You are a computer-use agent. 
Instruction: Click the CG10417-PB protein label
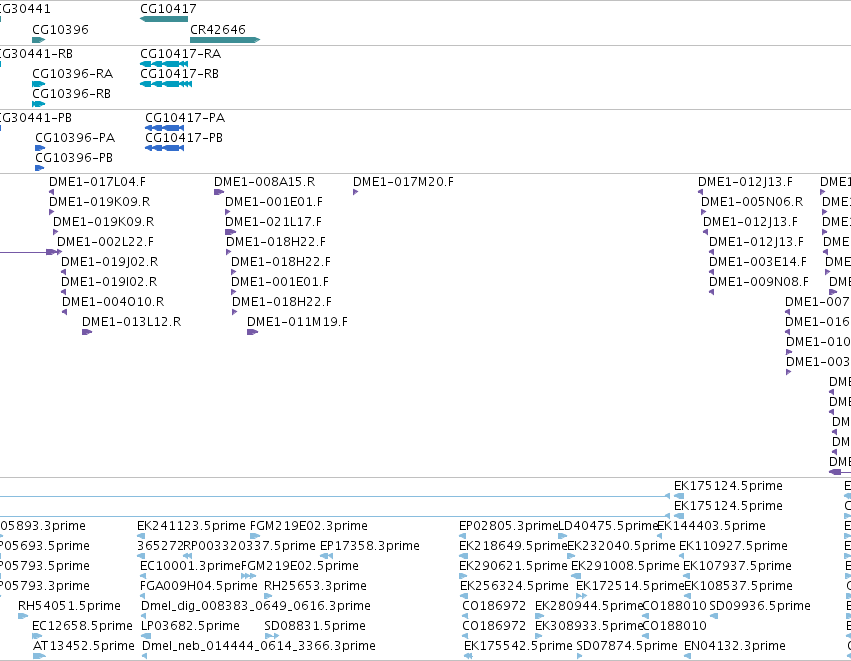point(184,138)
